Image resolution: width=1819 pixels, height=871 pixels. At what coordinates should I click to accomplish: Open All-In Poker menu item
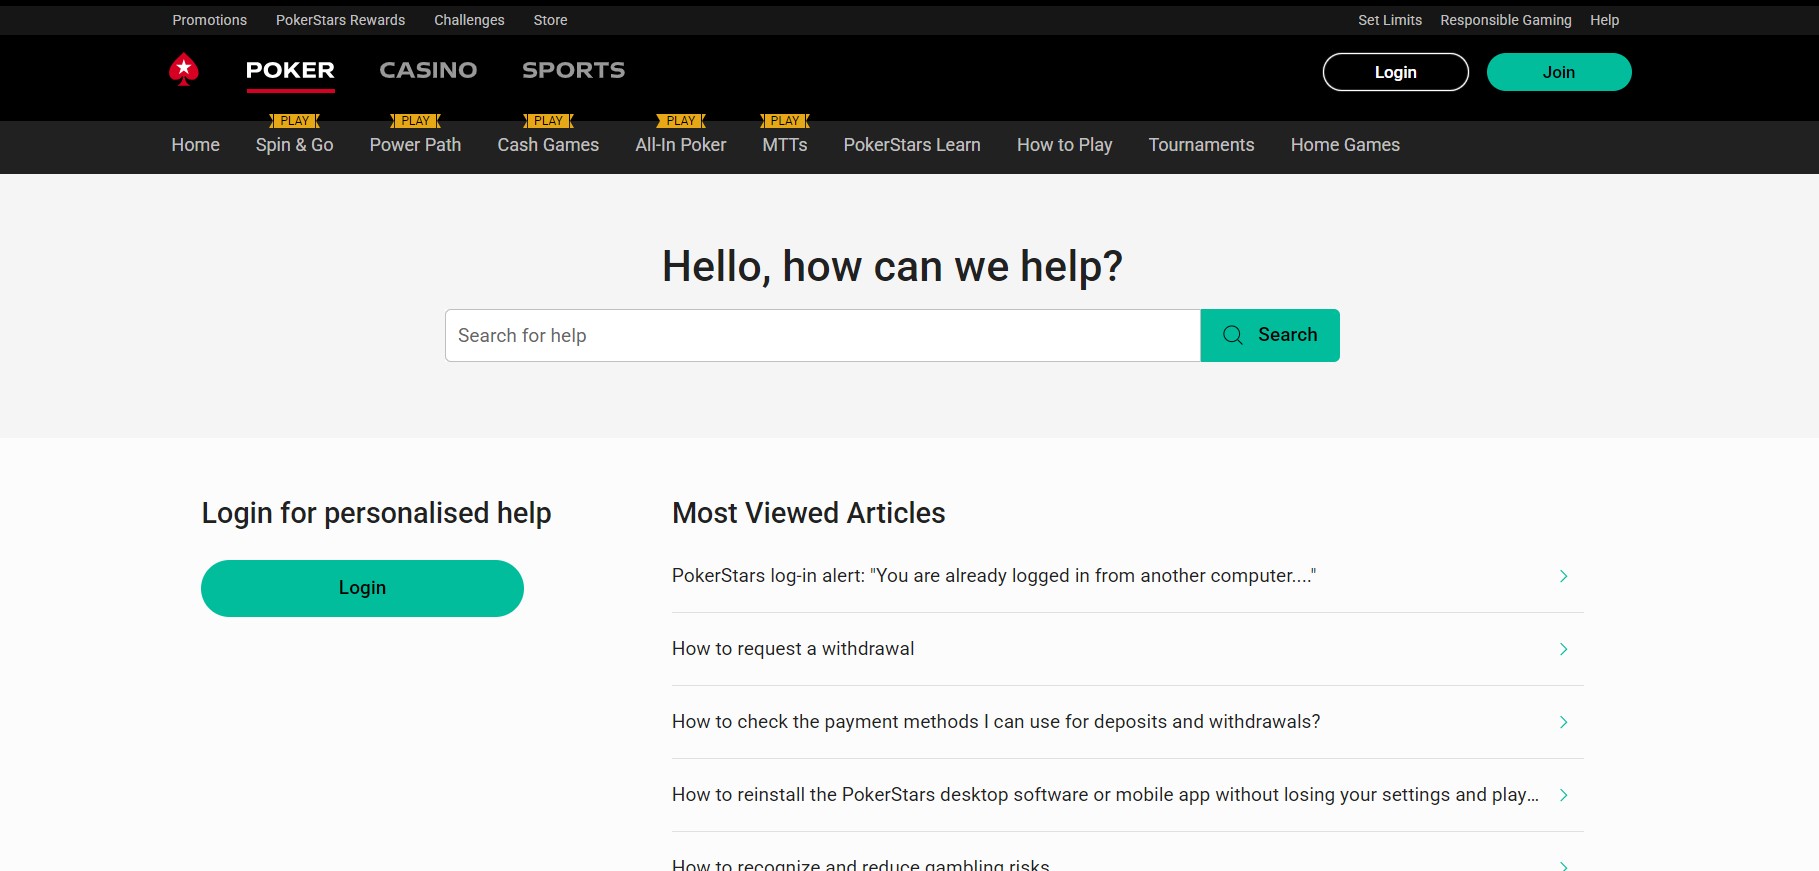tap(680, 145)
